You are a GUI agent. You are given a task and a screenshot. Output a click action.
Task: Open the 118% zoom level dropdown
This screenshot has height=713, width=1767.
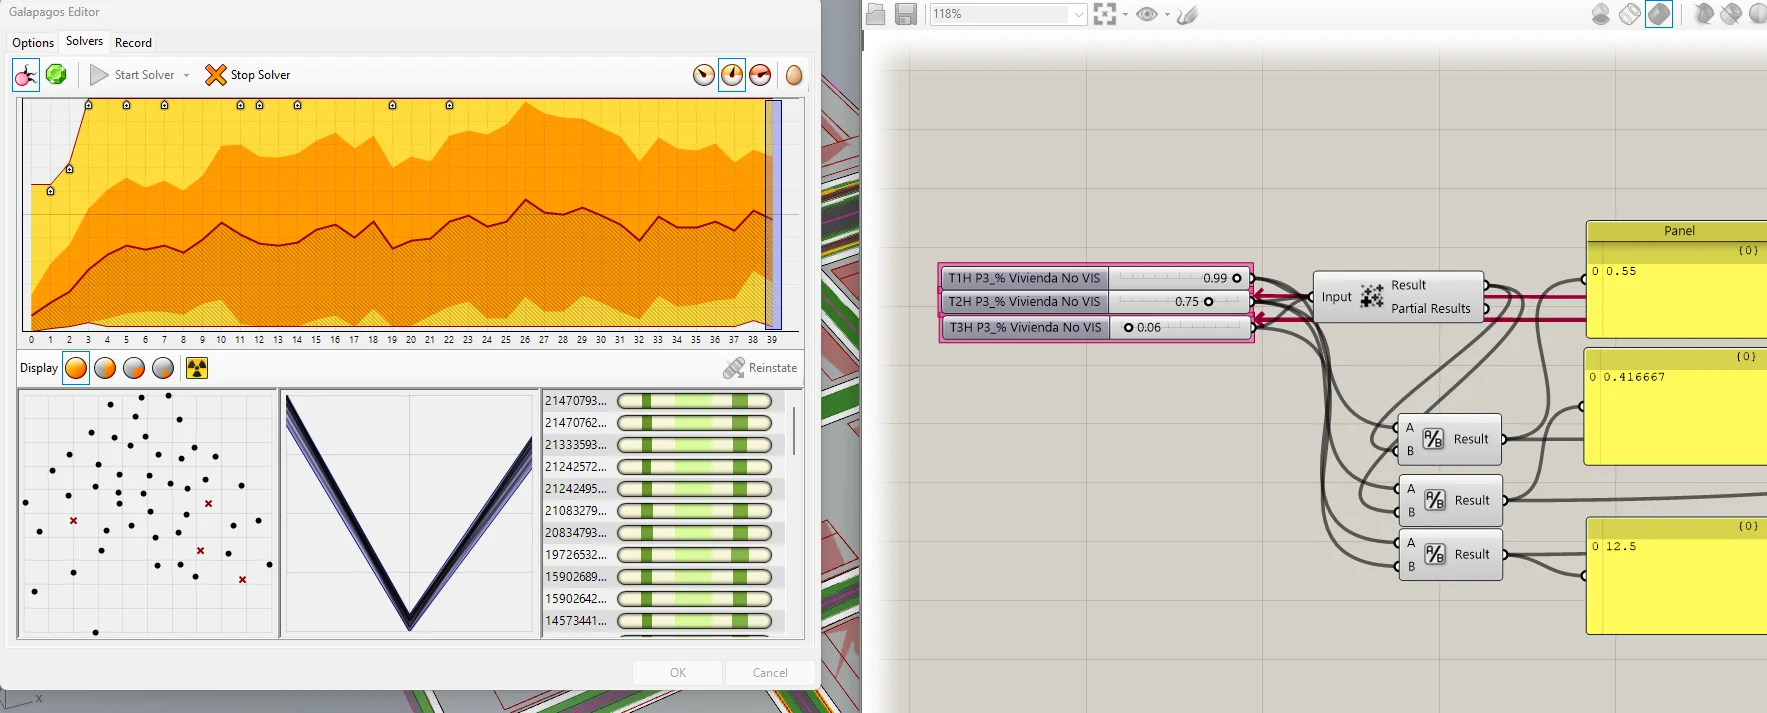(1078, 14)
